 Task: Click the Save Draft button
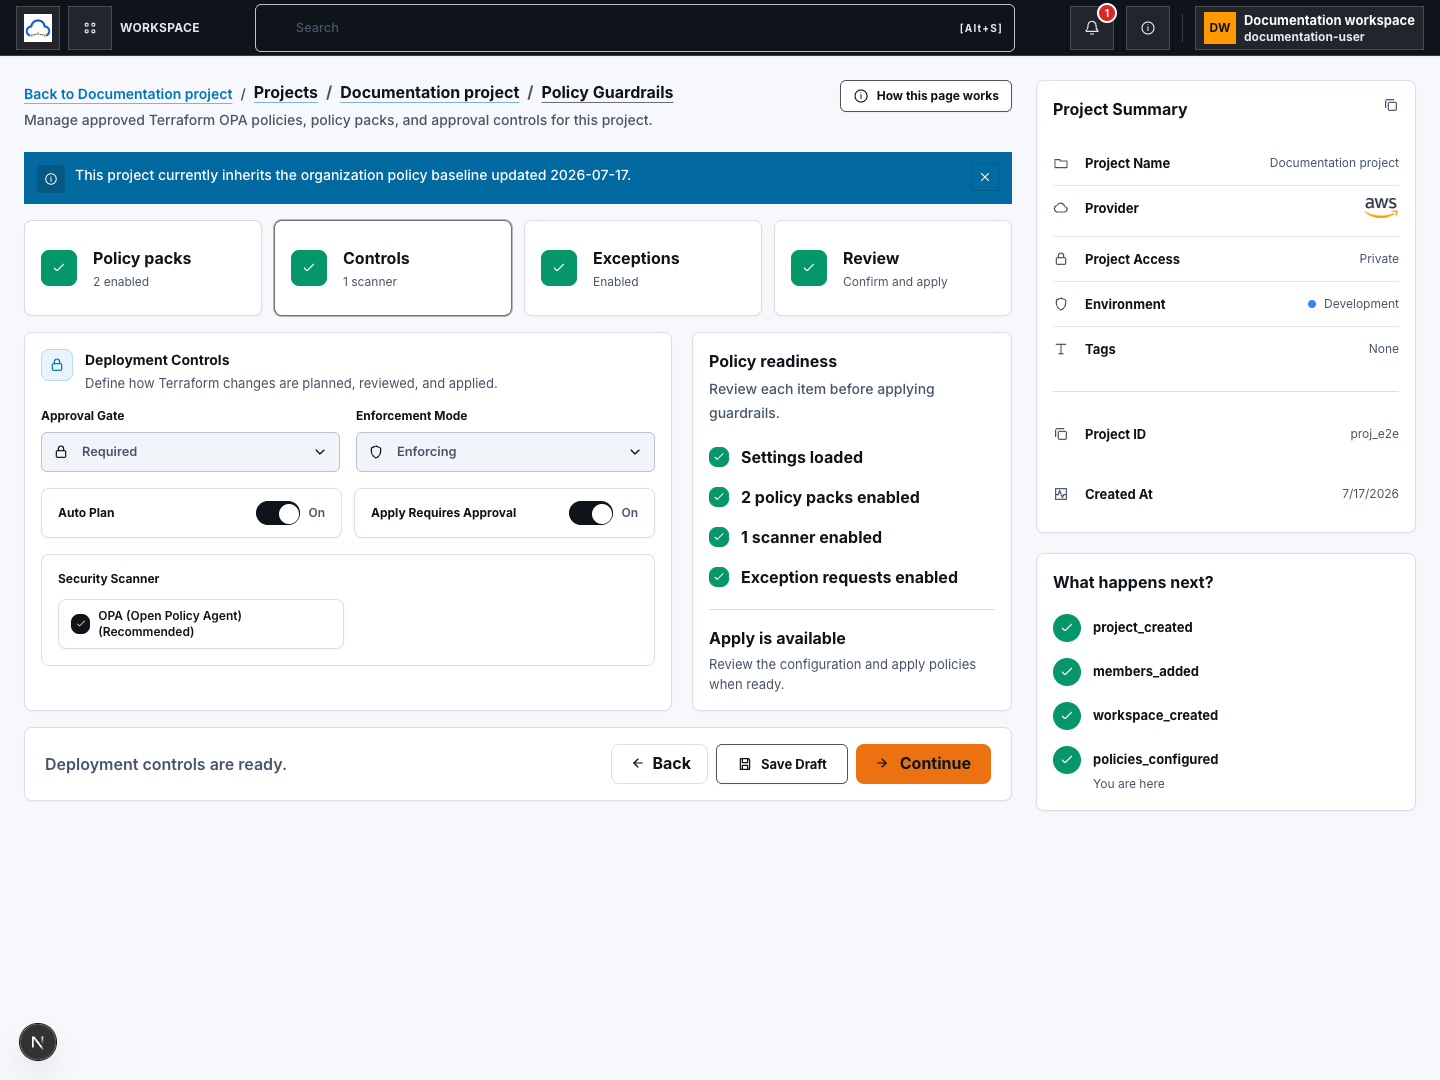coord(782,764)
